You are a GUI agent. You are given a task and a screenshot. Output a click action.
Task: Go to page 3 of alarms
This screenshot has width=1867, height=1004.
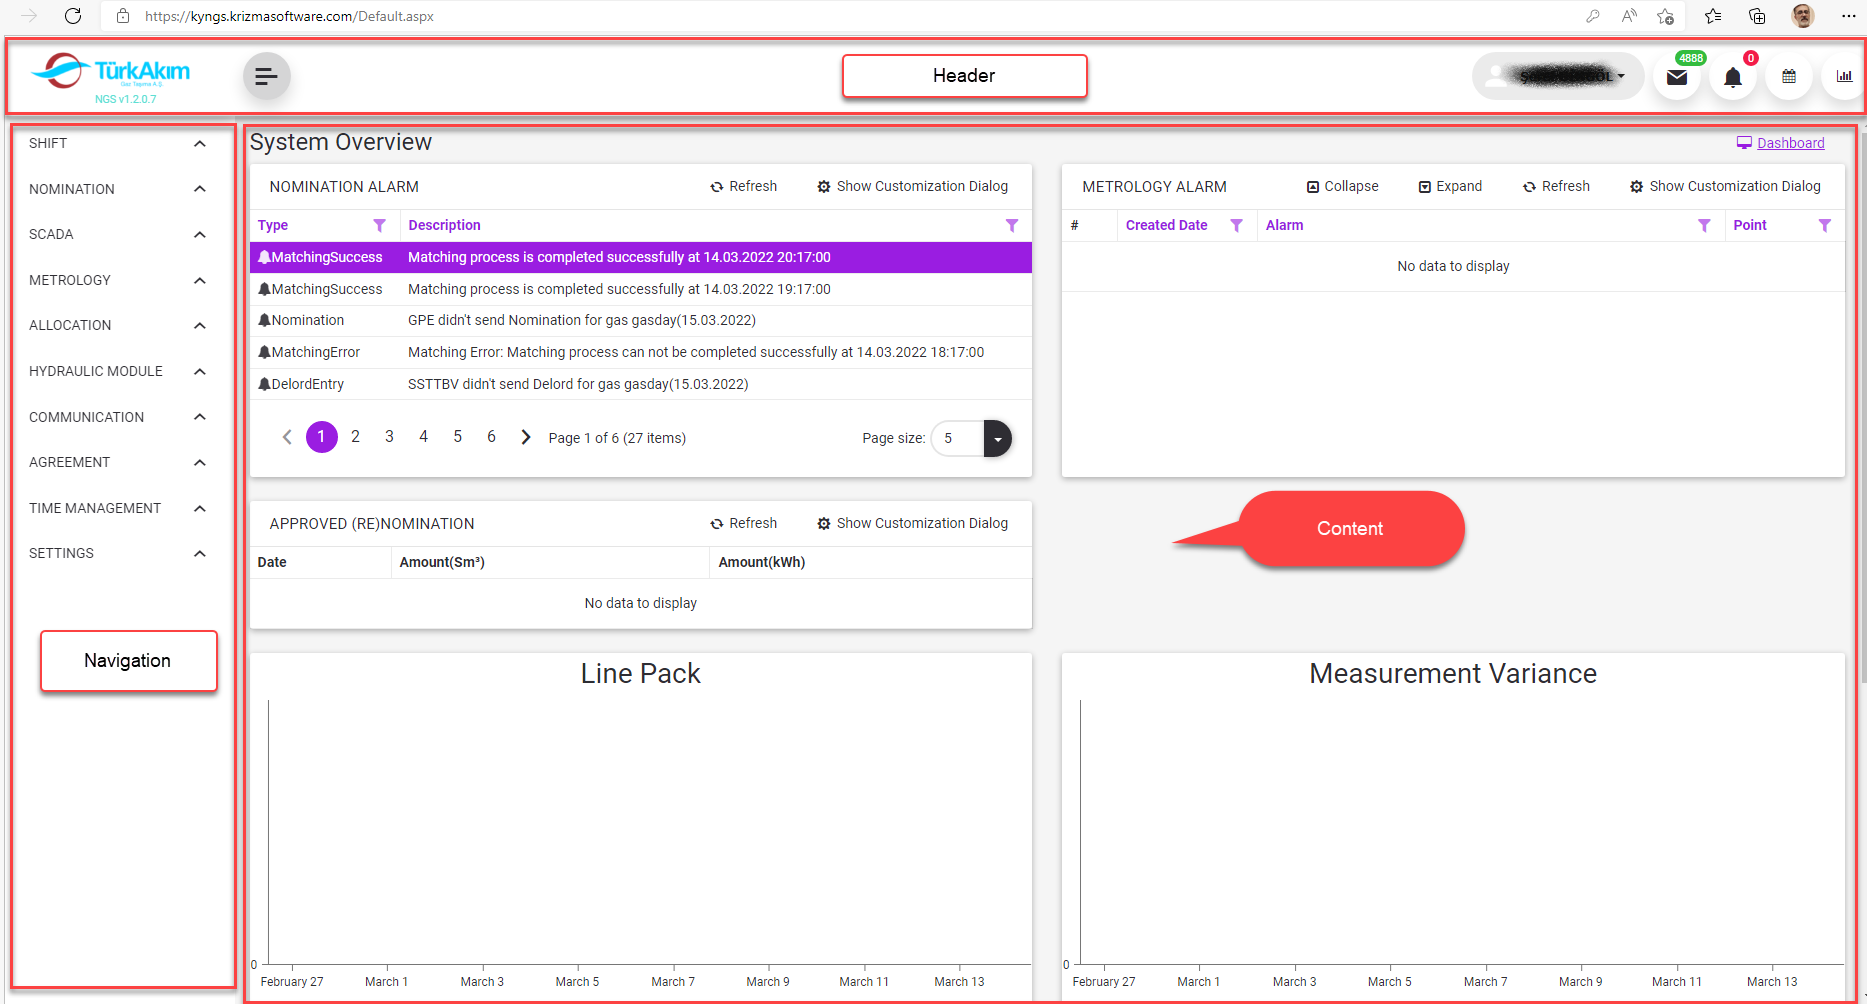(x=389, y=437)
